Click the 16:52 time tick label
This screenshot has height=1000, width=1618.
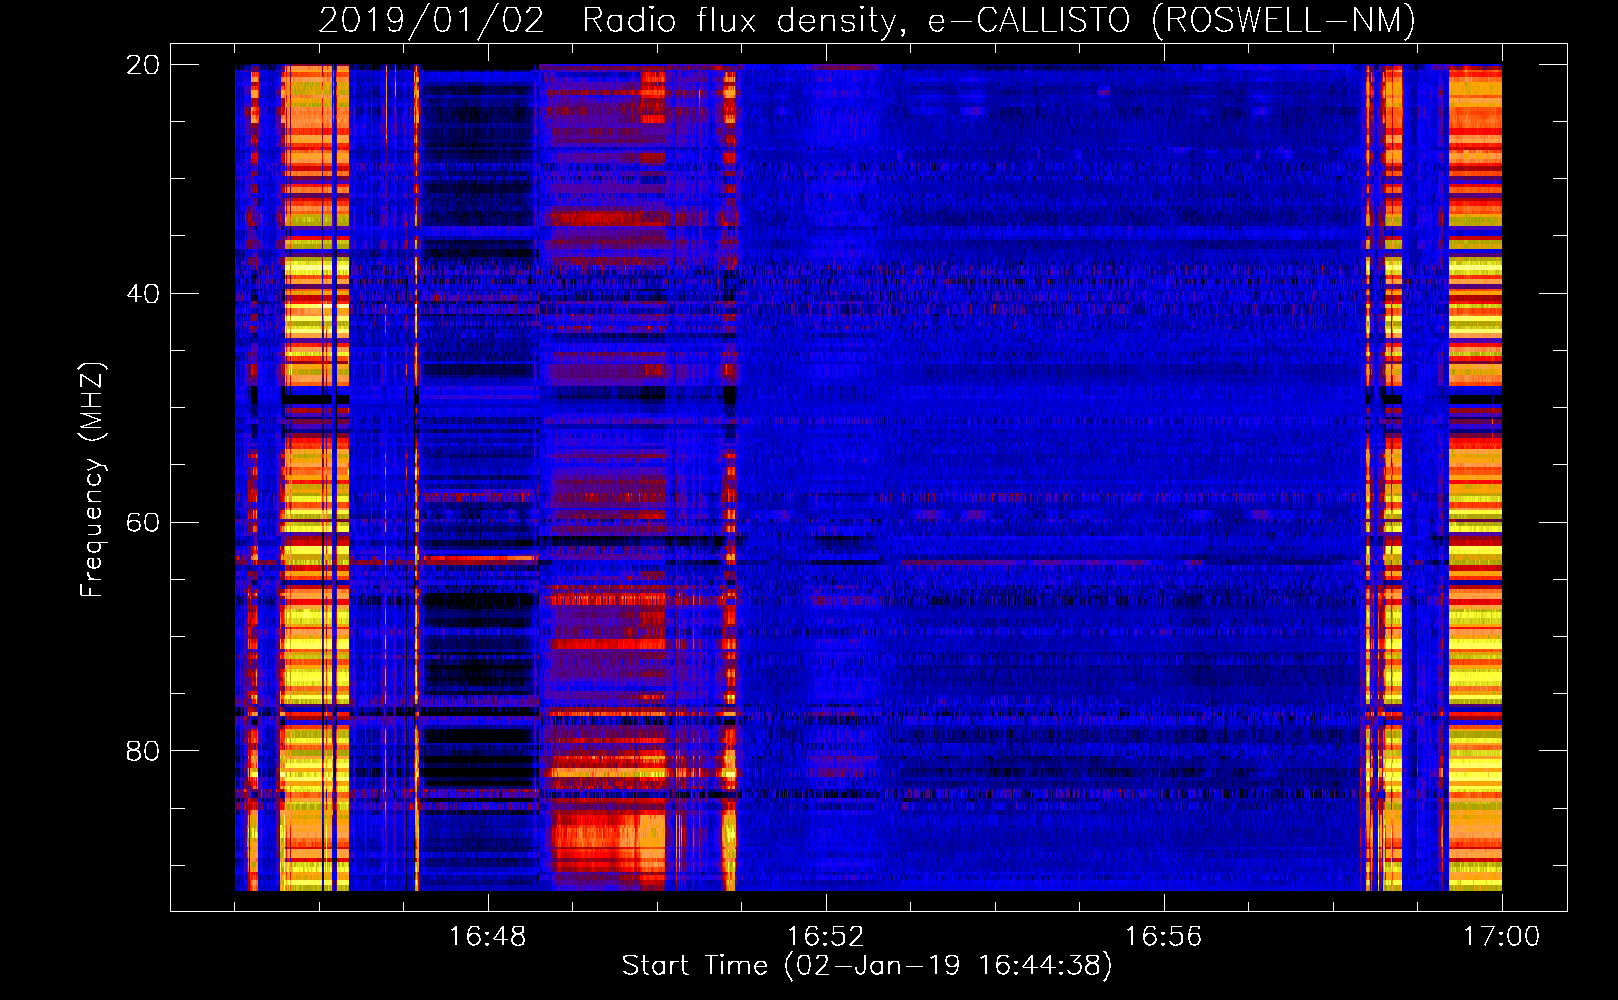click(x=825, y=937)
